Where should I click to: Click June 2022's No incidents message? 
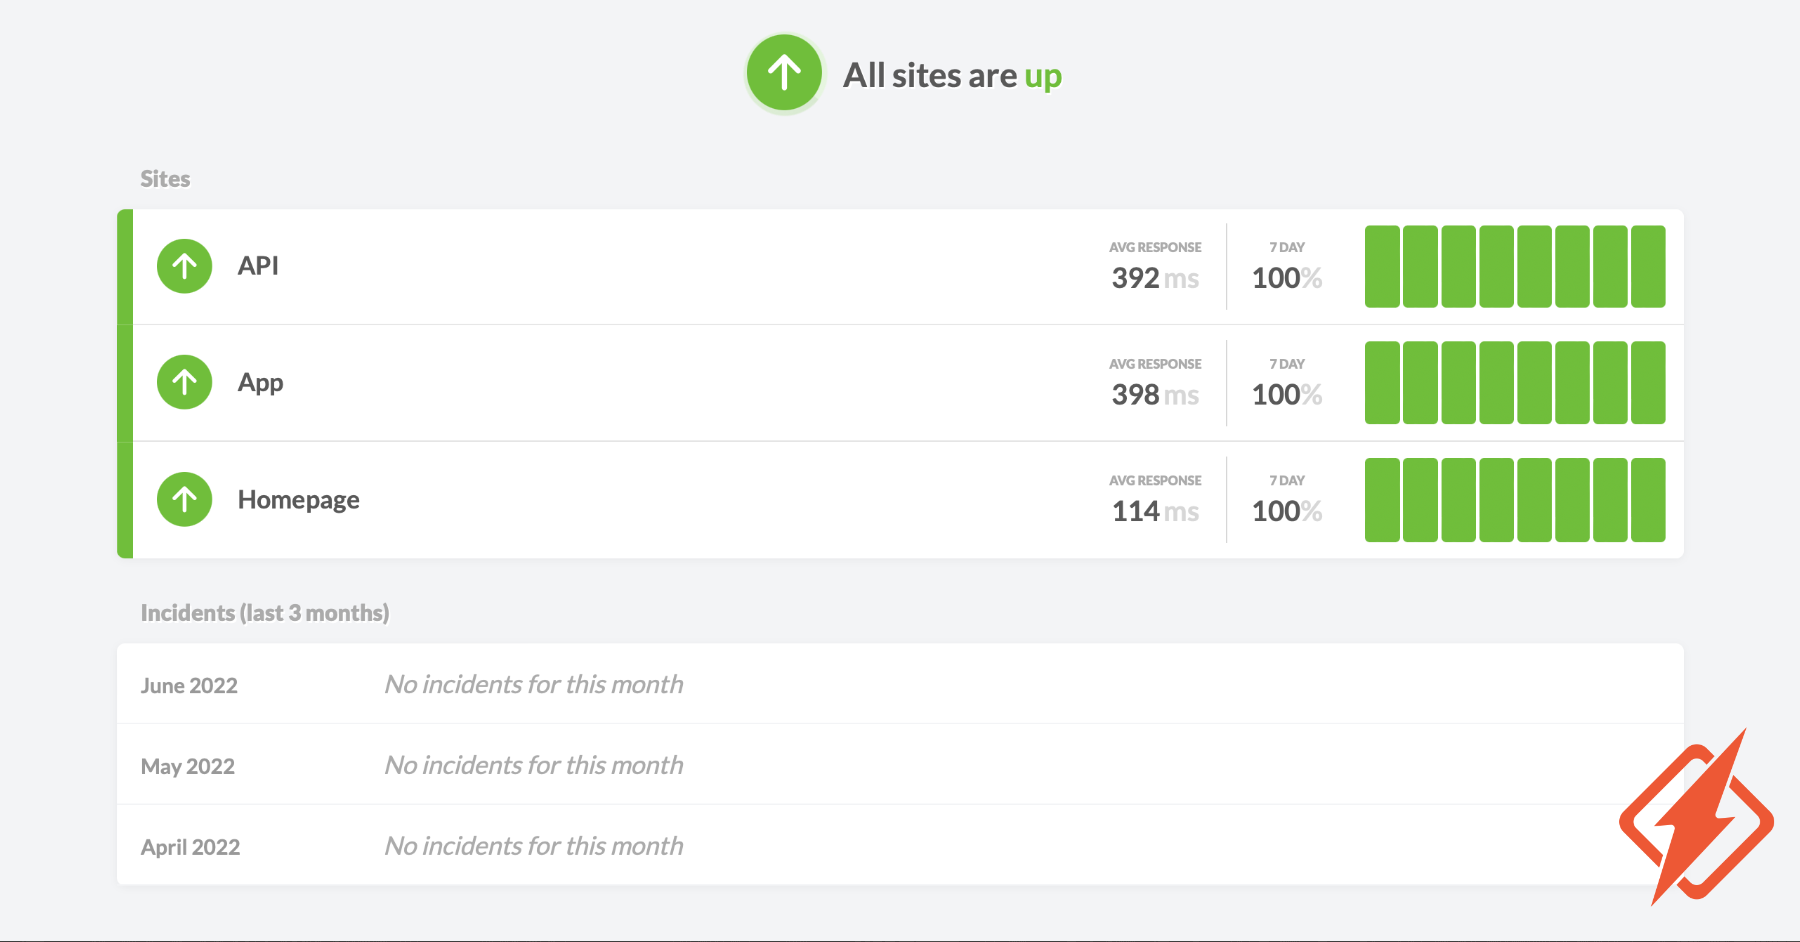click(x=534, y=684)
